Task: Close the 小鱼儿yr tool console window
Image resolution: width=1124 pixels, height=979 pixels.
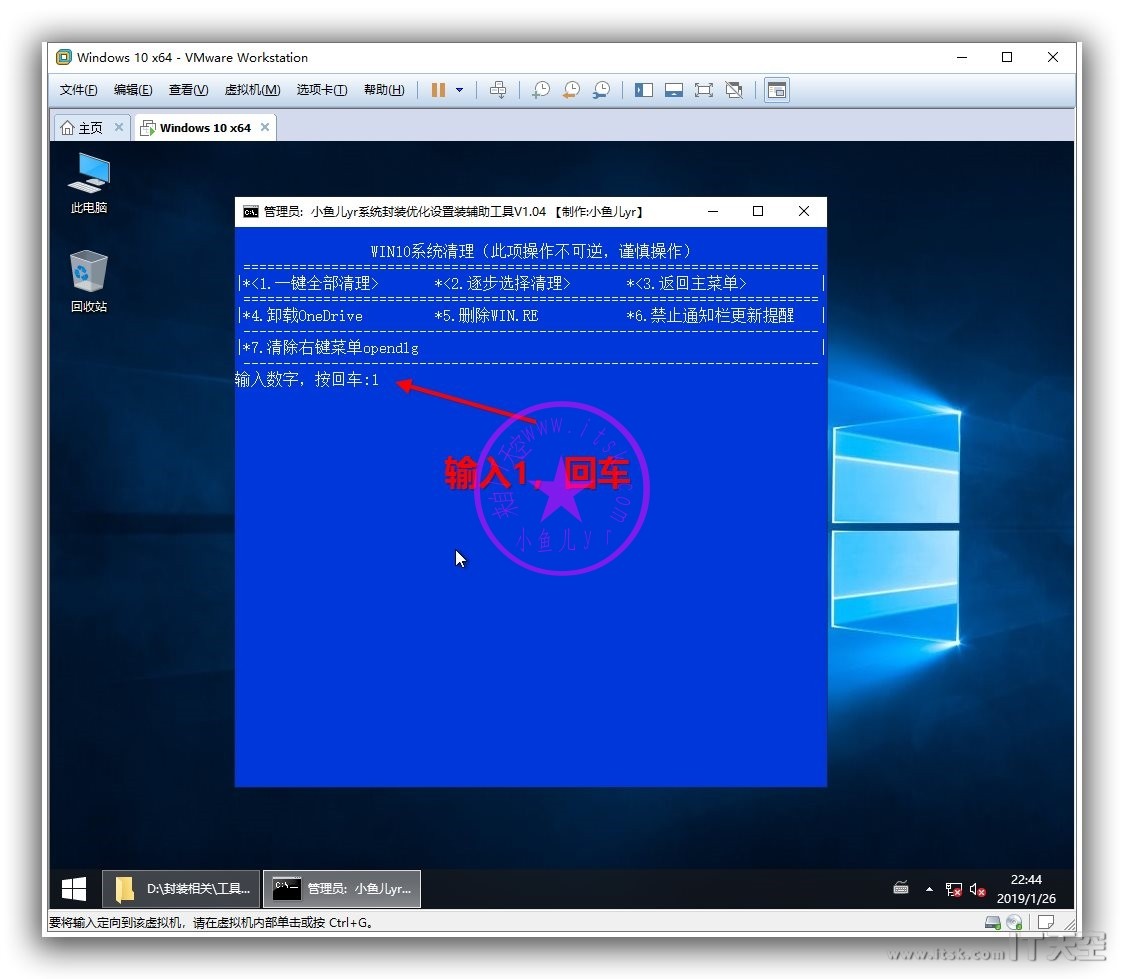Action: coord(804,211)
